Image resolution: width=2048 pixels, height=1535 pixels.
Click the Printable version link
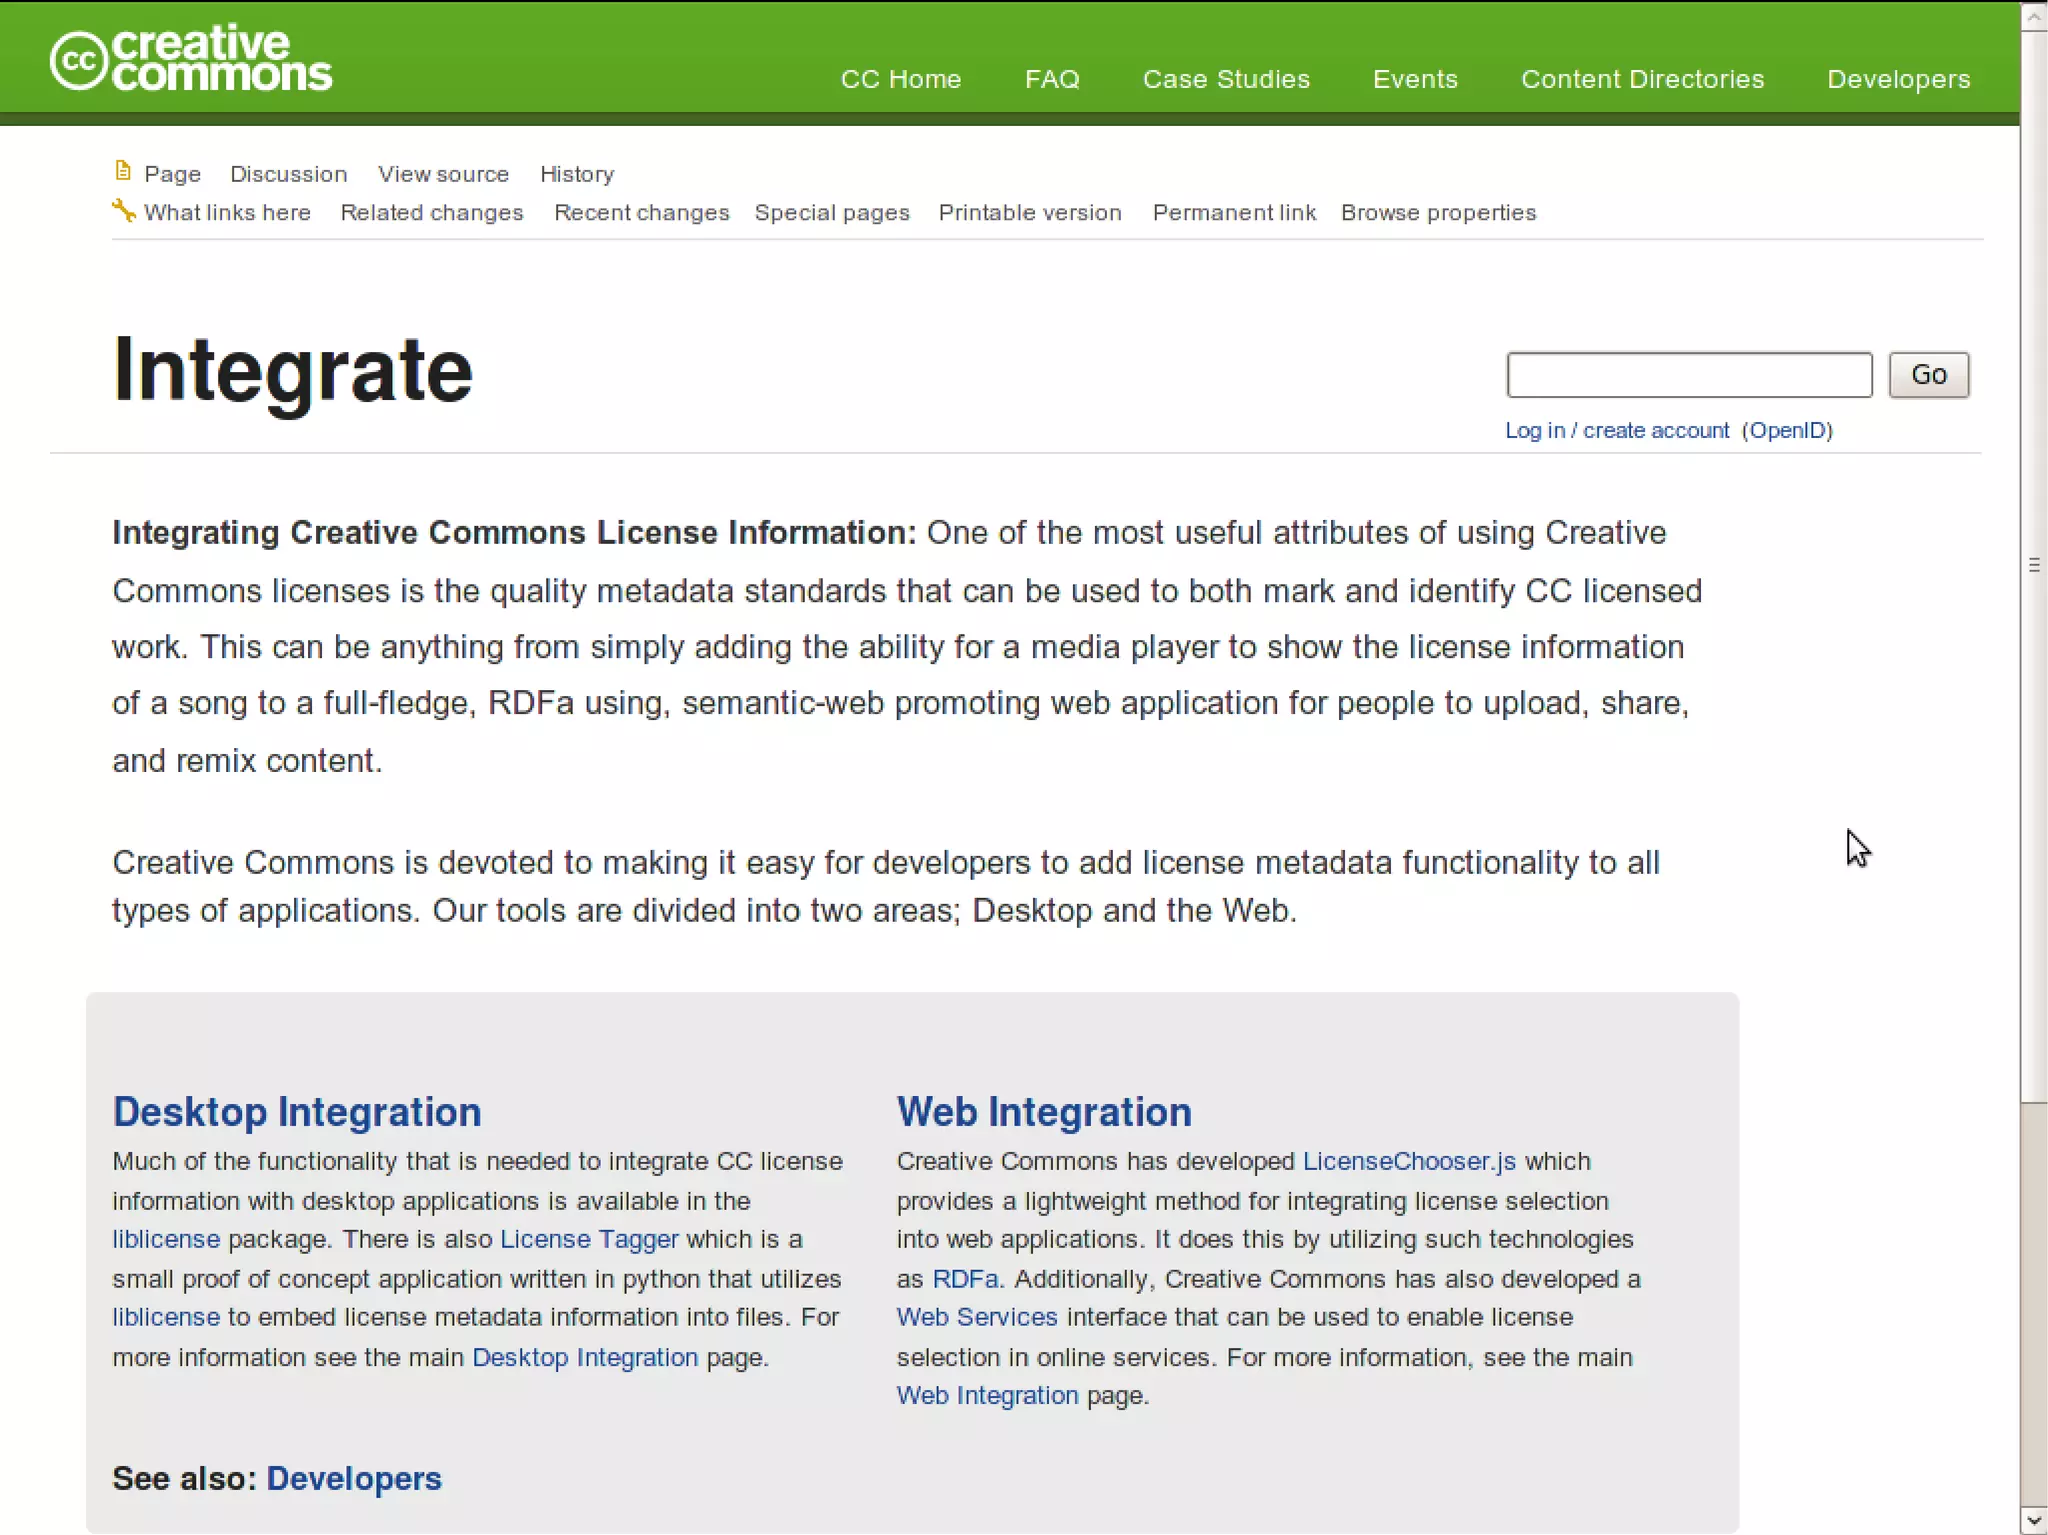[1029, 213]
